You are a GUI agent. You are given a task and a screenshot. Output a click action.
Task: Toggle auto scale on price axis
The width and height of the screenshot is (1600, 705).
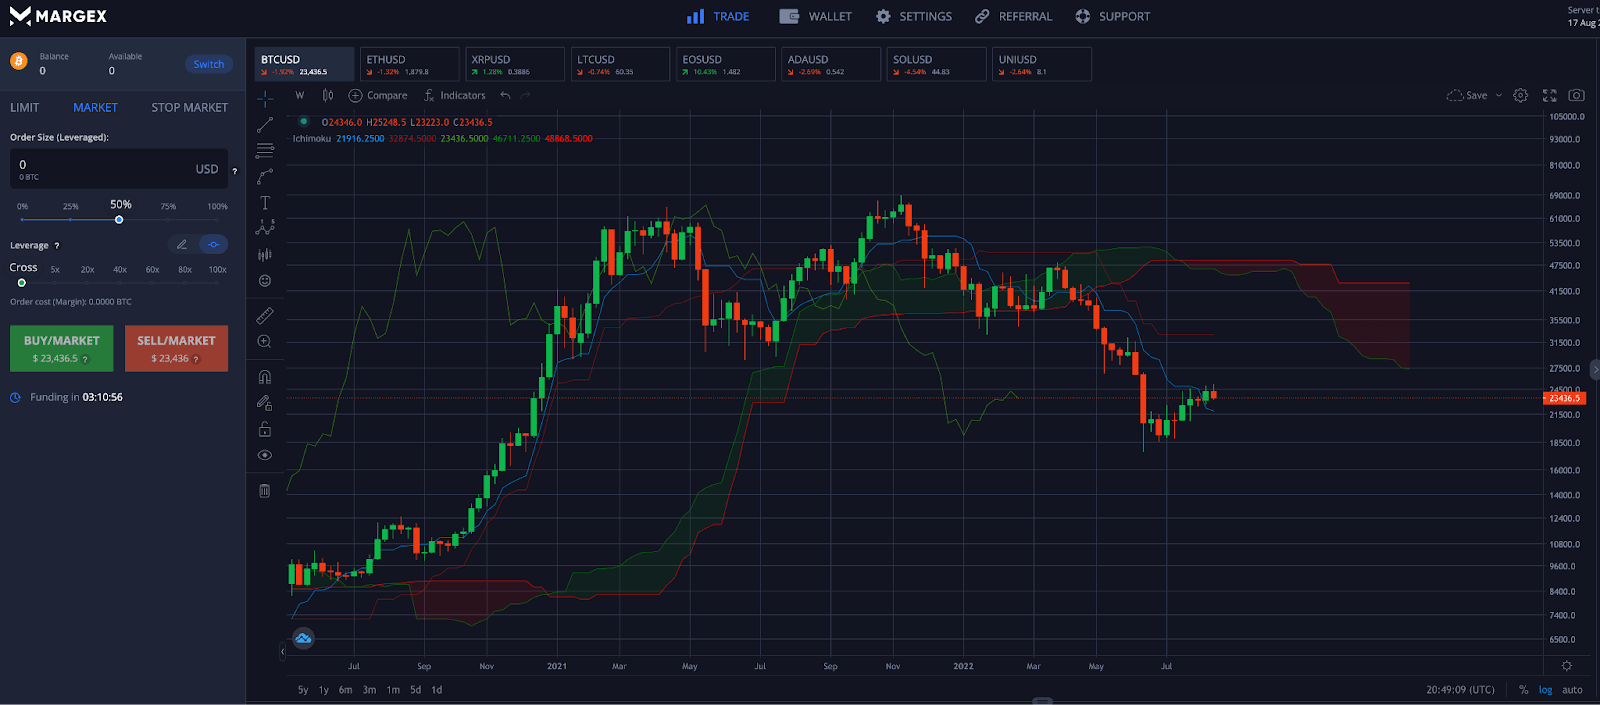(x=1572, y=690)
